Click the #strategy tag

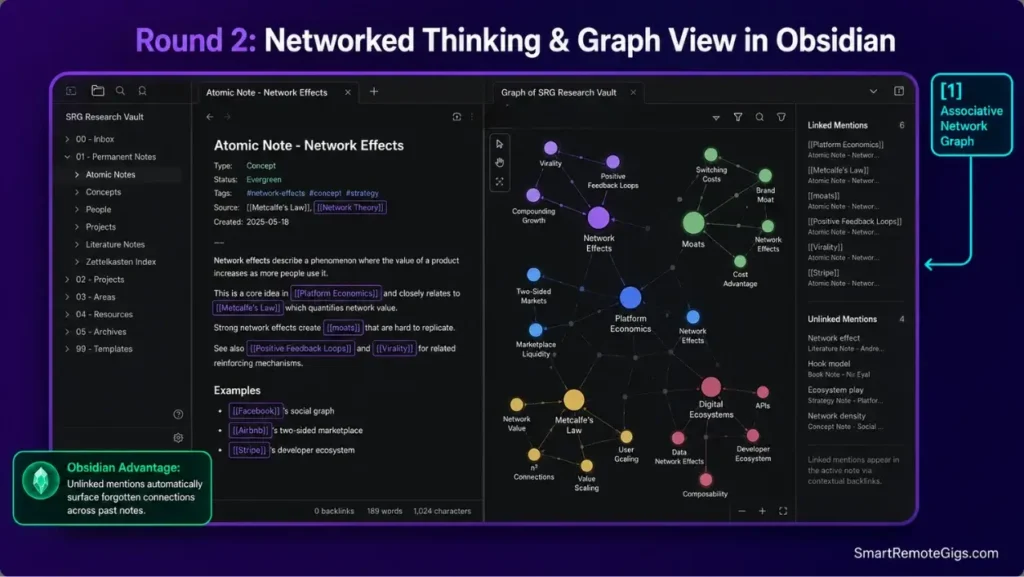[362, 193]
